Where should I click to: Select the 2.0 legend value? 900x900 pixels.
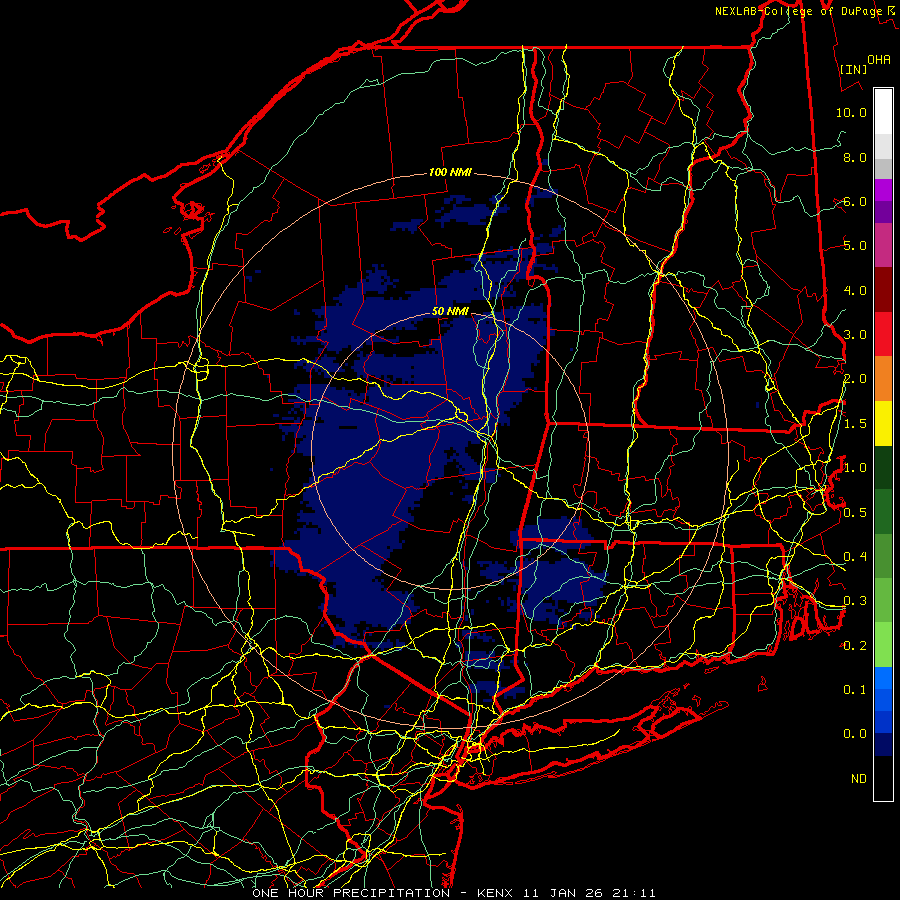855,379
